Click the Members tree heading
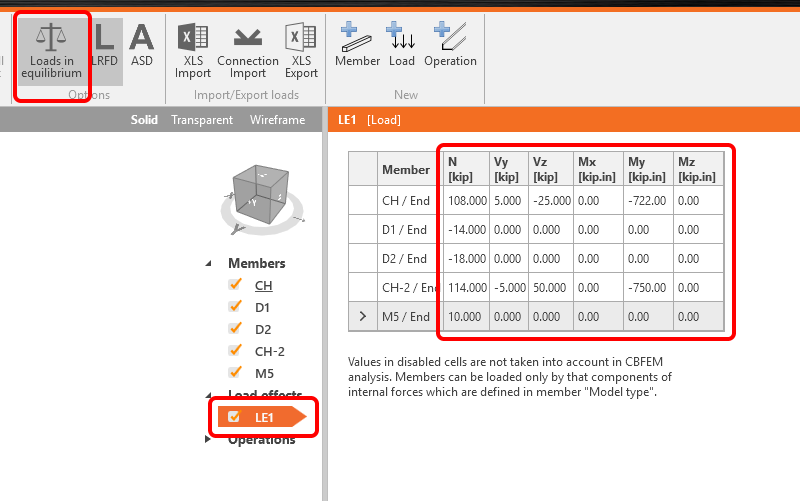Viewport: 800px width, 501px height. 257,263
